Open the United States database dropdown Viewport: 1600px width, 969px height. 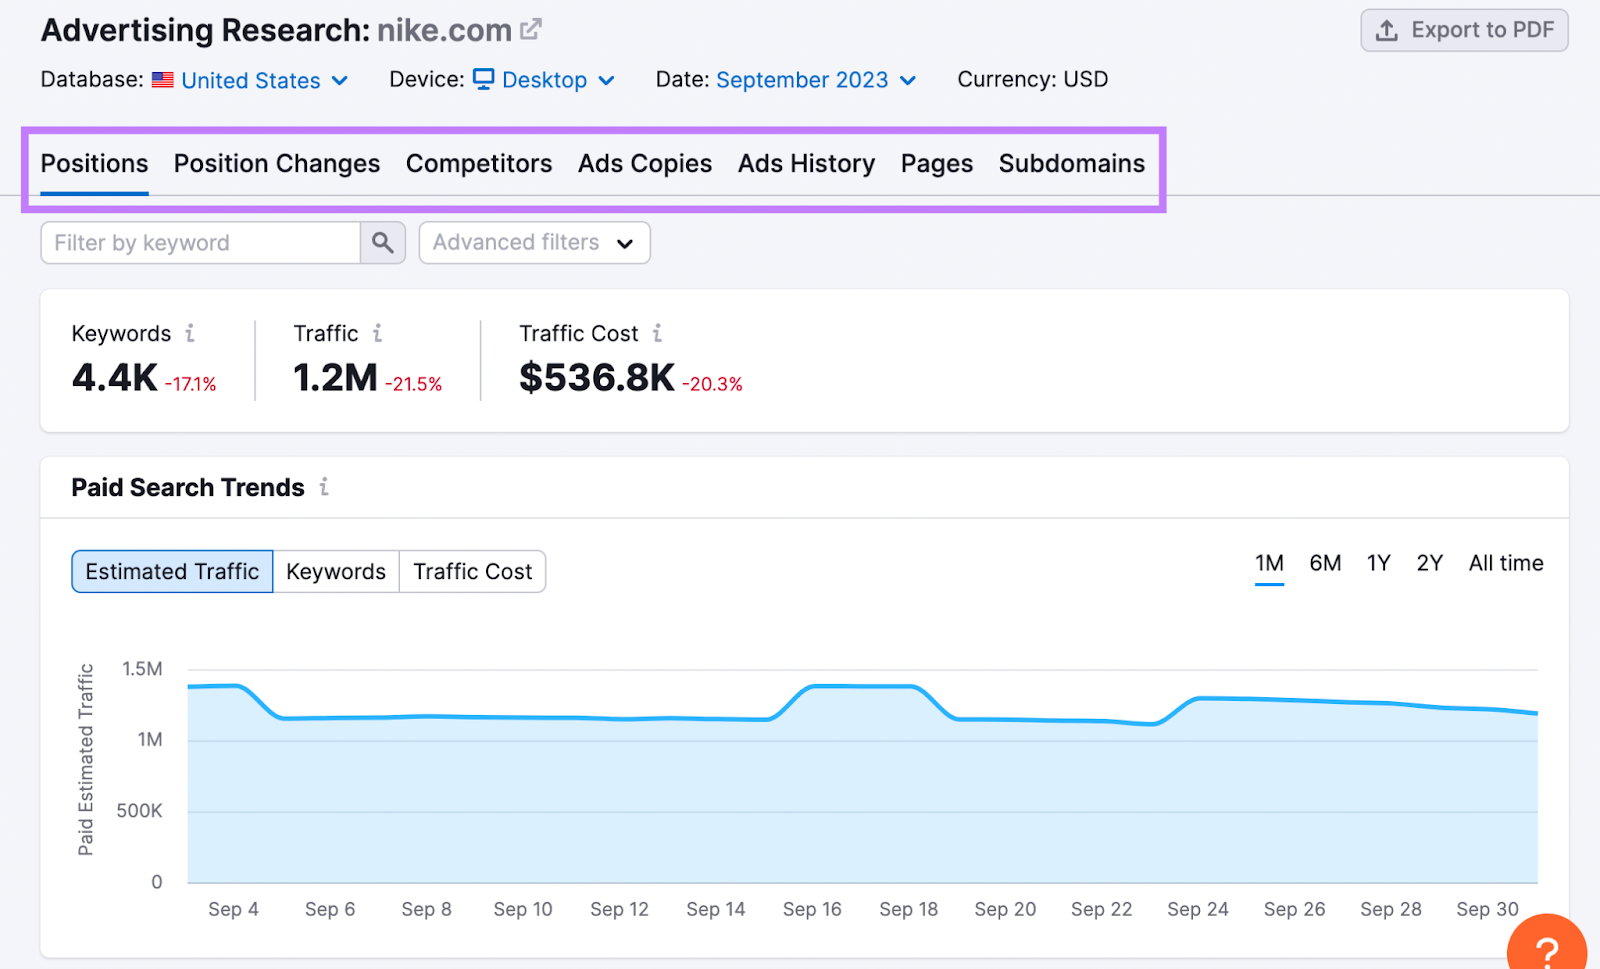click(x=251, y=80)
